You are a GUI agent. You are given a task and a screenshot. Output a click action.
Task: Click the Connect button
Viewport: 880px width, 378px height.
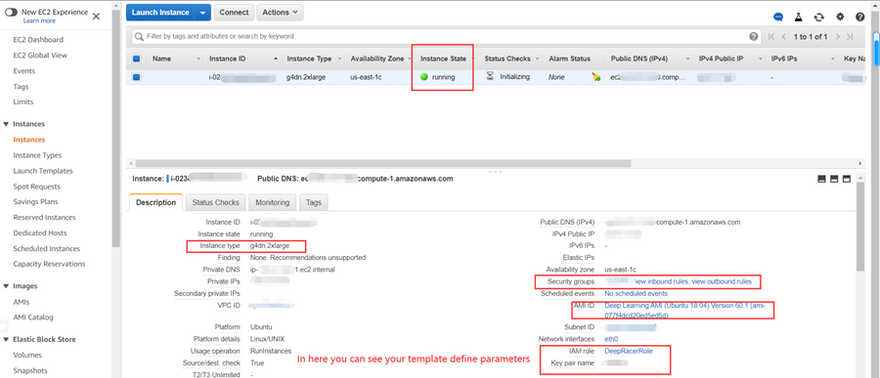coord(234,12)
